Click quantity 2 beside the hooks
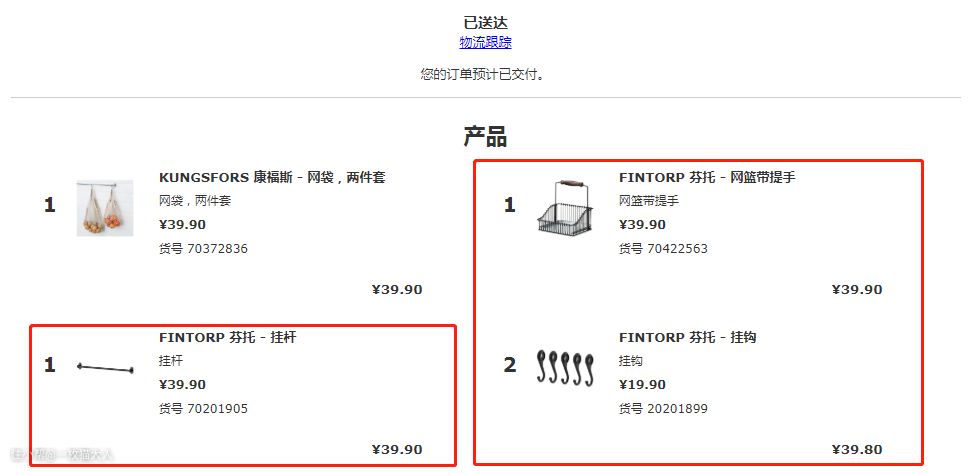 (510, 365)
